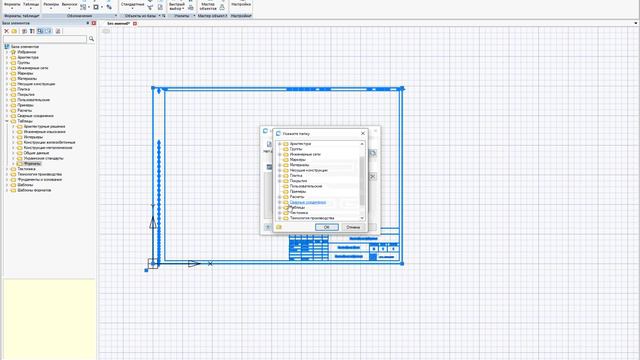Open the Быстрый выбор dropdown
The image size is (640, 360).
177,6
